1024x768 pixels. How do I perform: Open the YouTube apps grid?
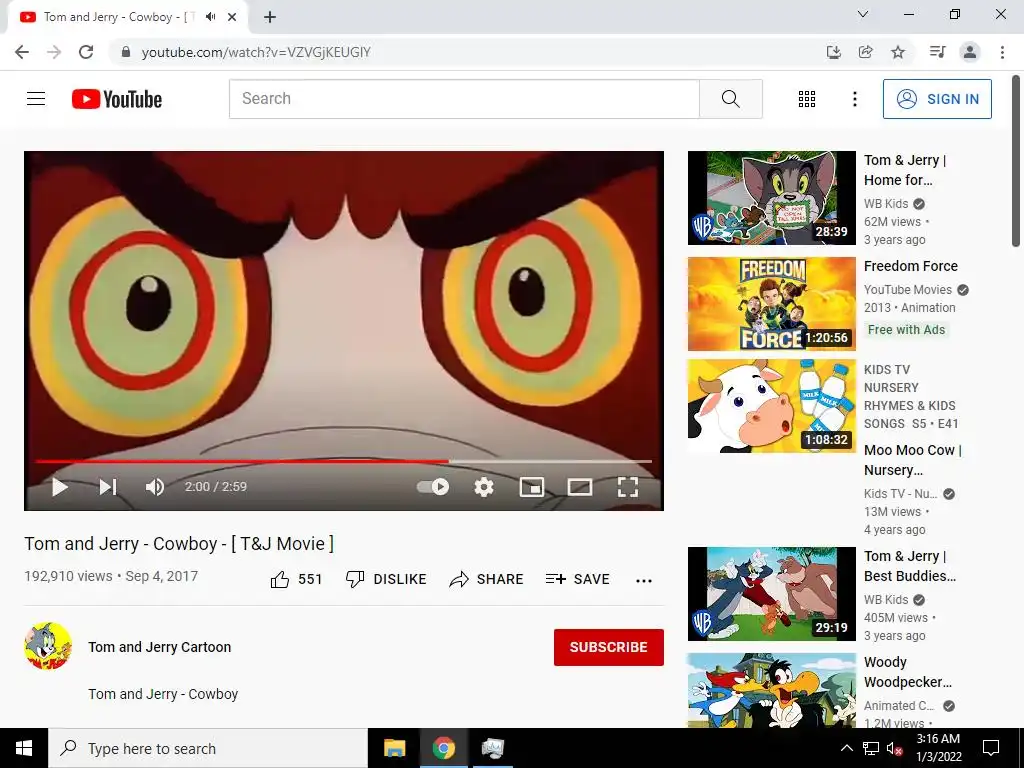click(807, 99)
